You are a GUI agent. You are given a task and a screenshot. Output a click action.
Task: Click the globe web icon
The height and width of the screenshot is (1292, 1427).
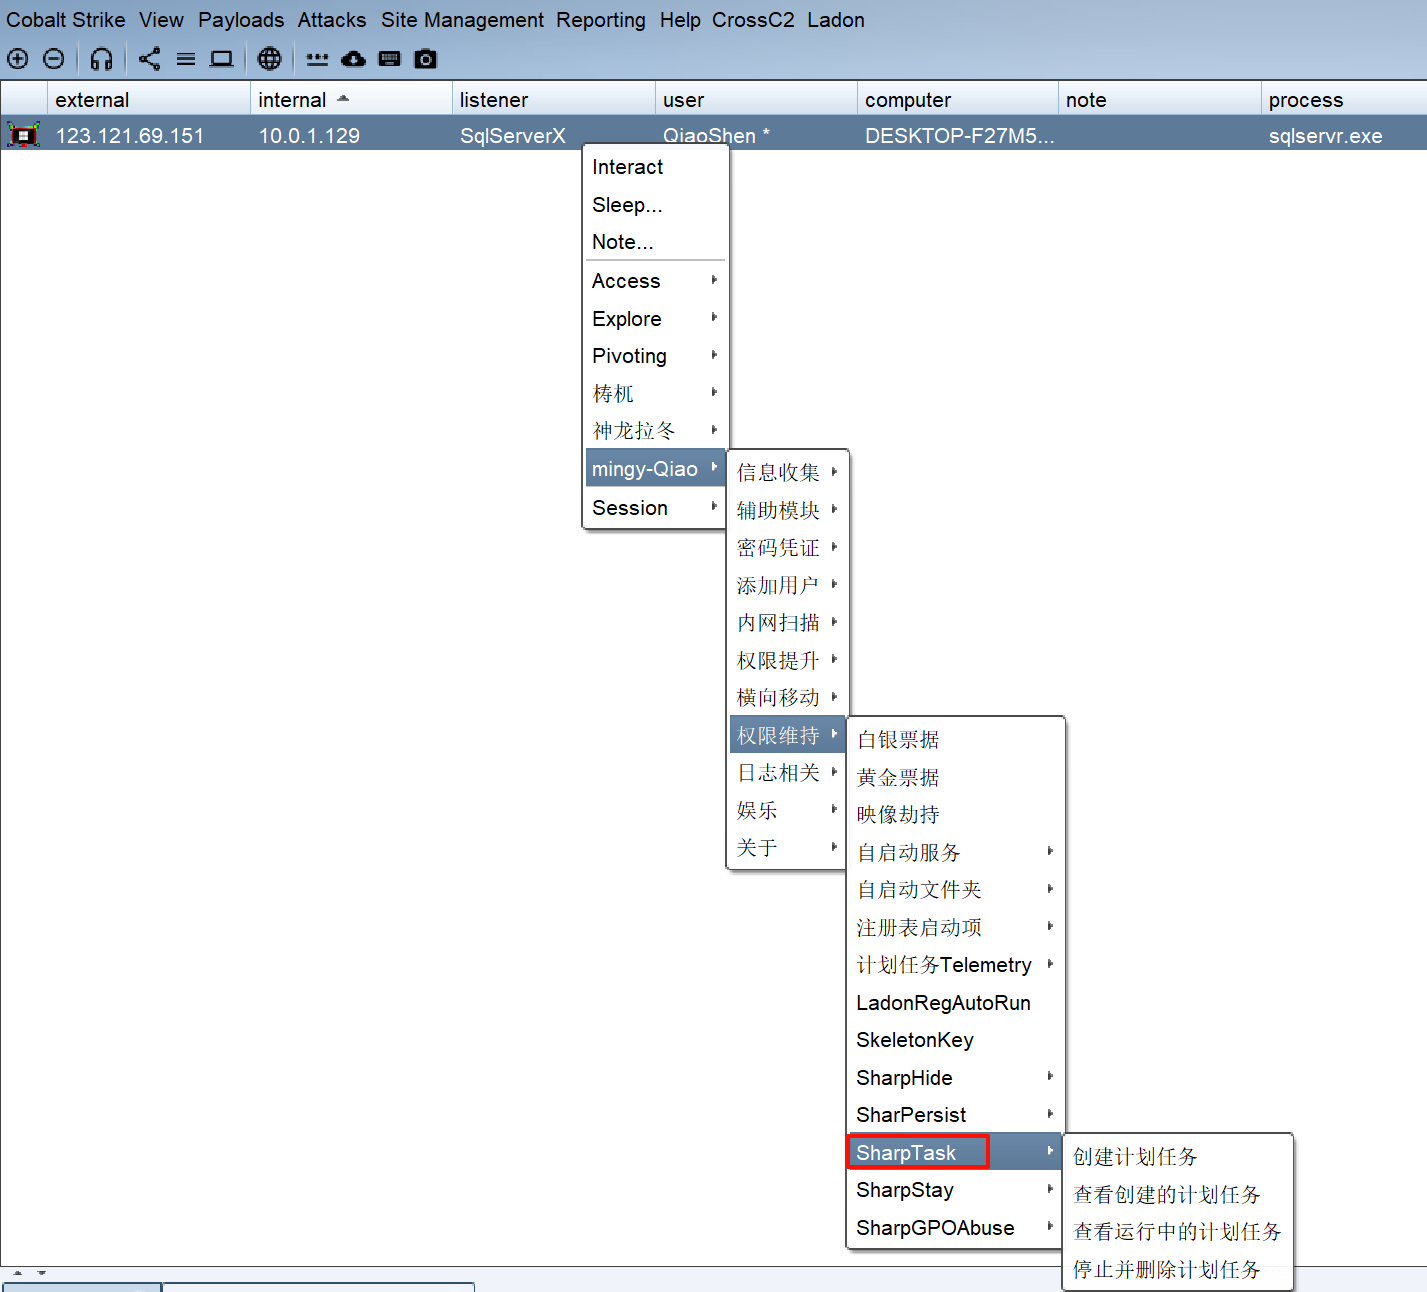tap(269, 59)
